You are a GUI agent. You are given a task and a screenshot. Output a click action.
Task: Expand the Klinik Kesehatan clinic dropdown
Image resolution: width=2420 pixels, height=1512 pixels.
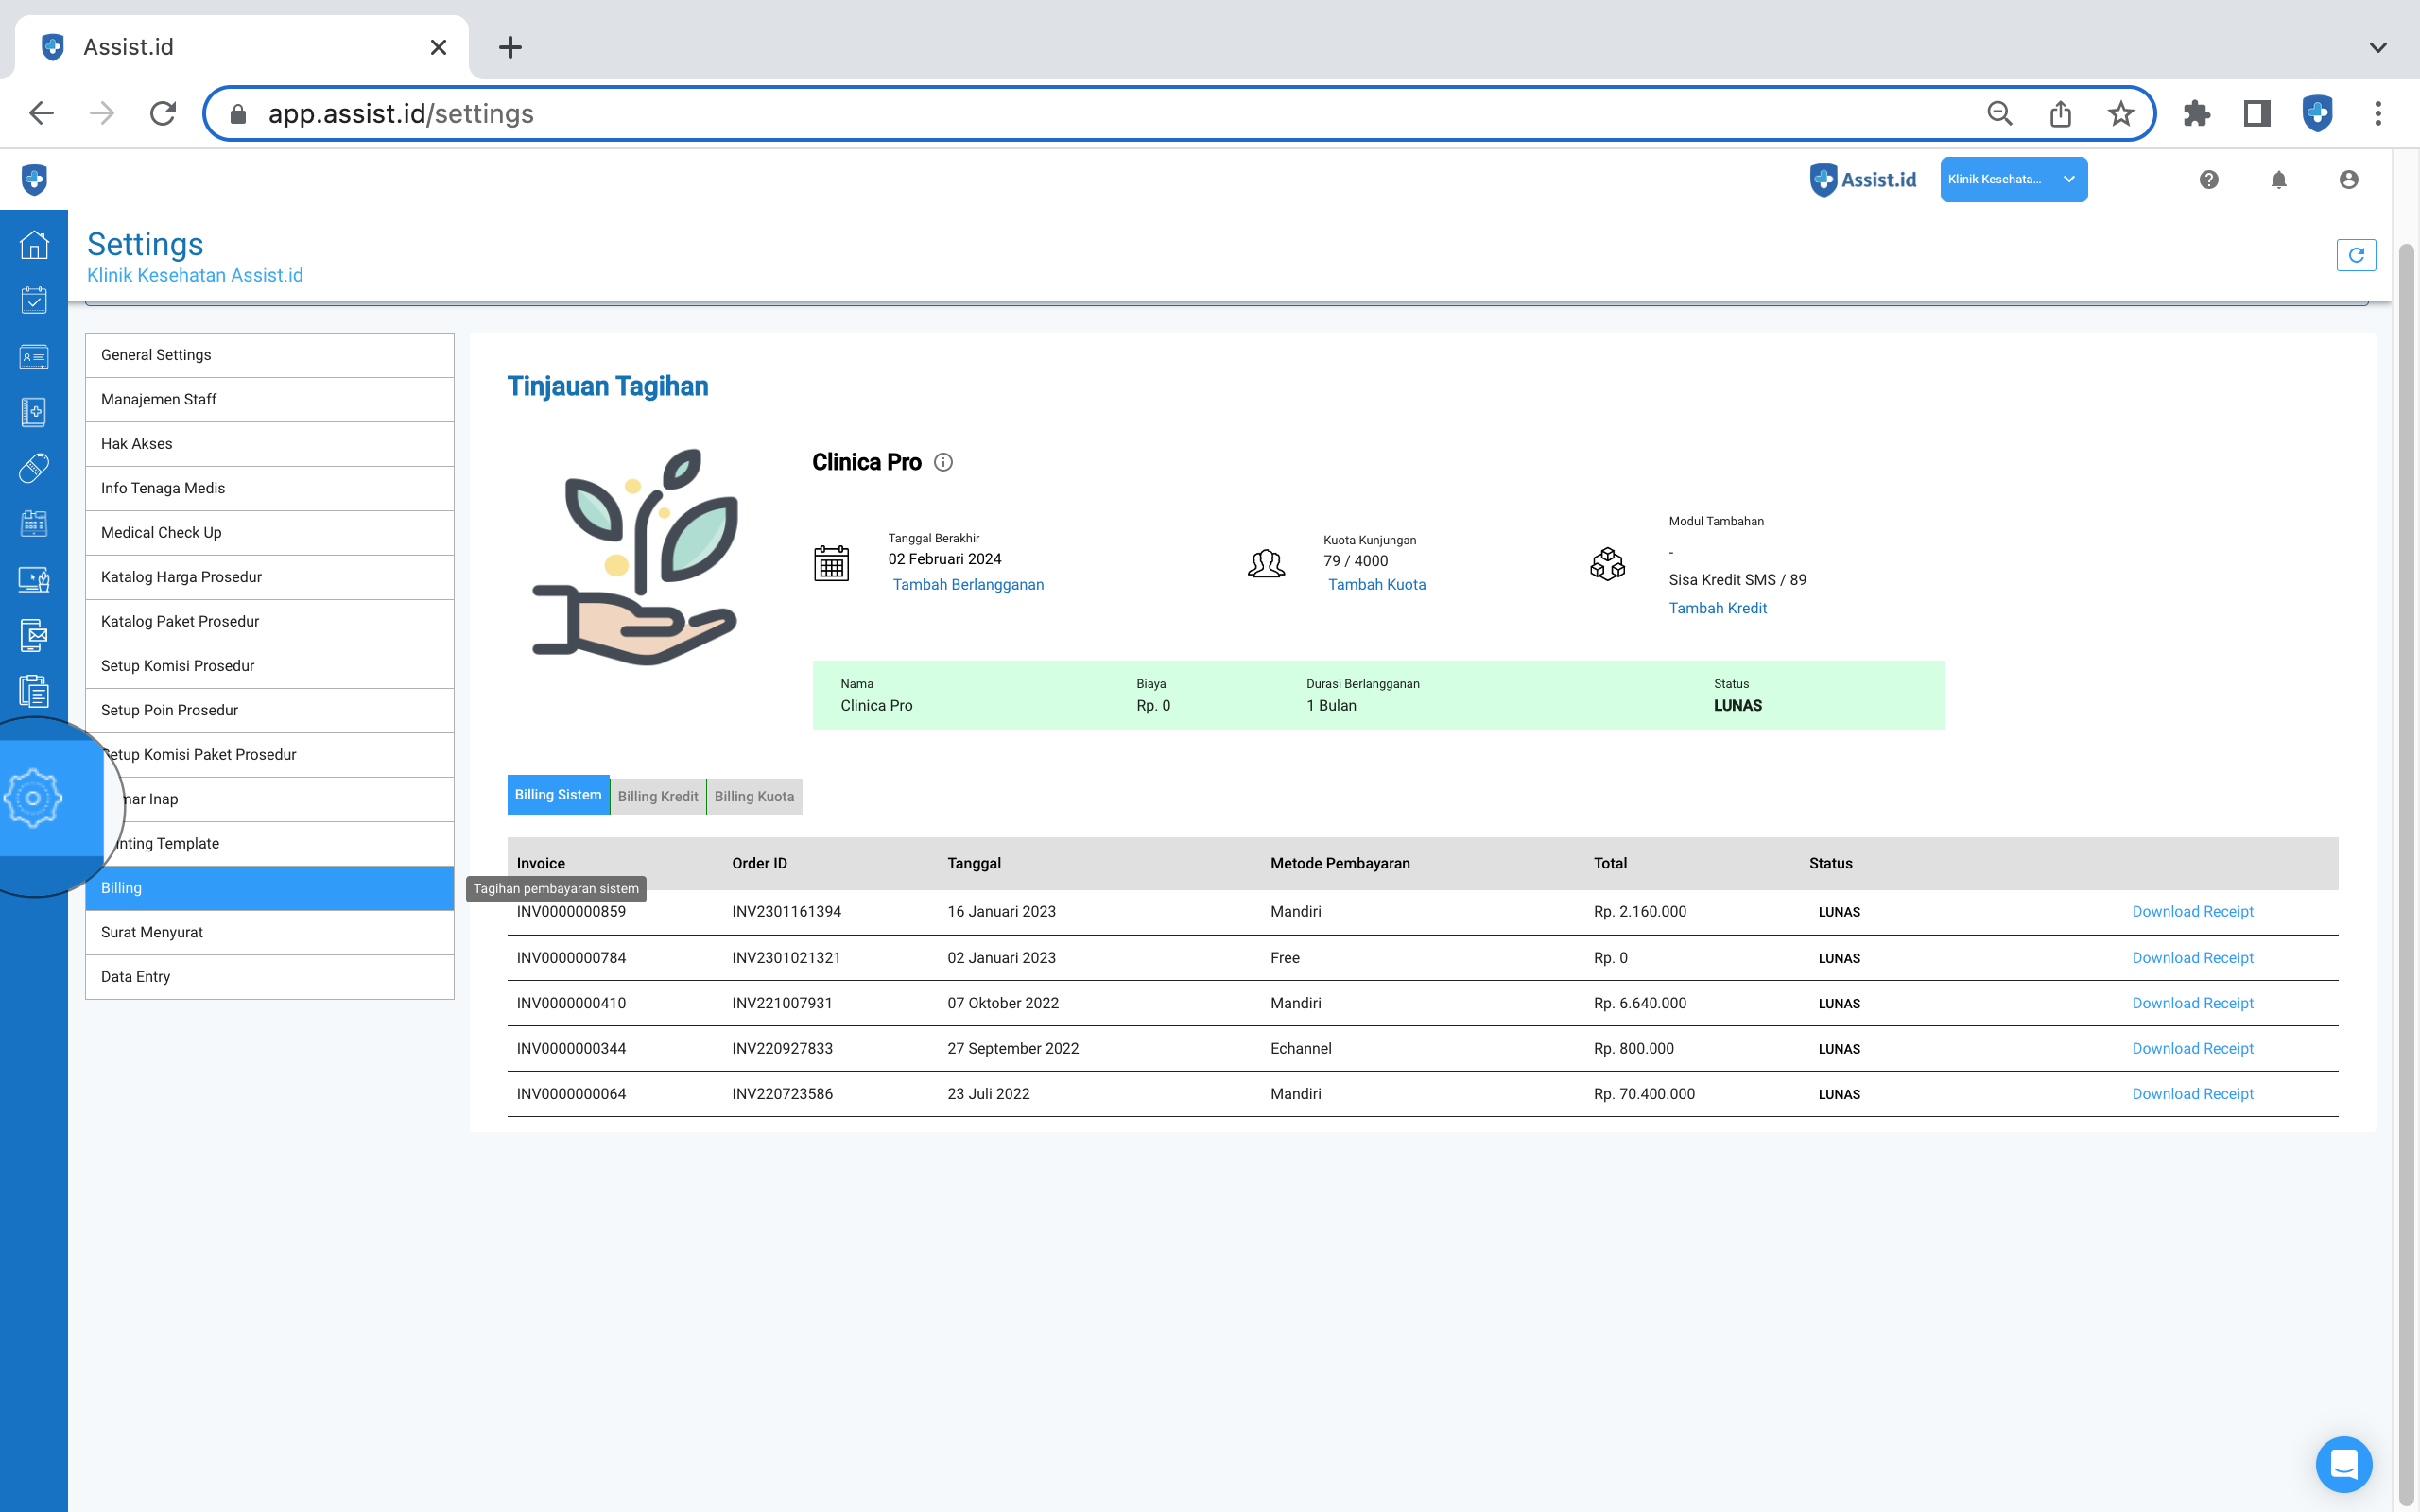click(x=2013, y=180)
